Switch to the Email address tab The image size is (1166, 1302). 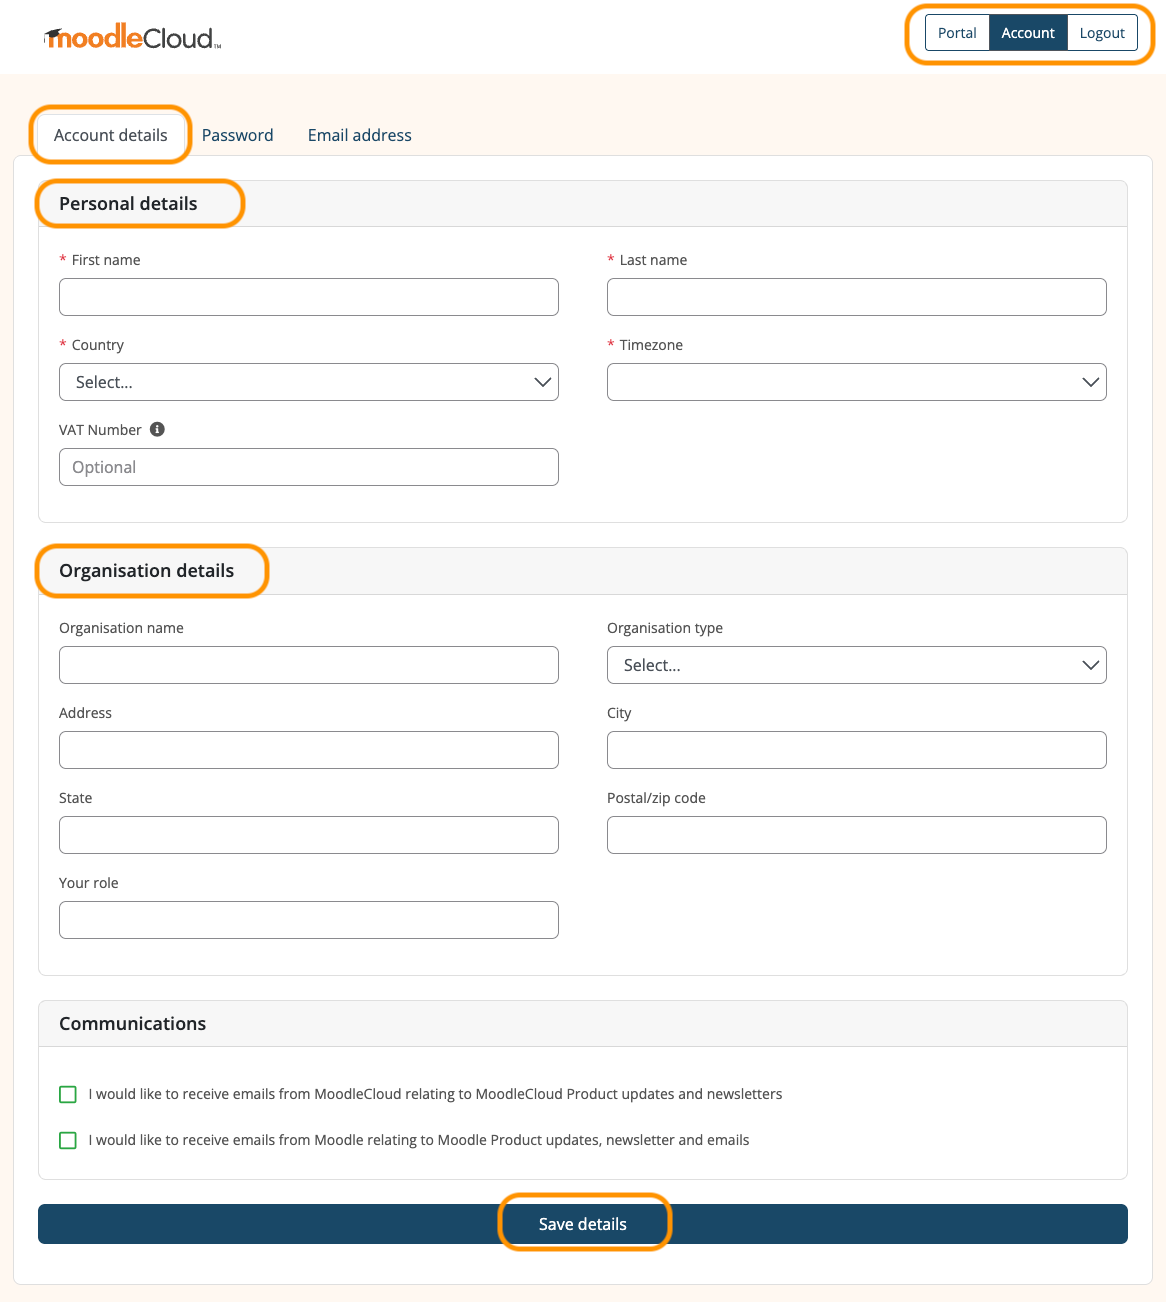(x=359, y=135)
